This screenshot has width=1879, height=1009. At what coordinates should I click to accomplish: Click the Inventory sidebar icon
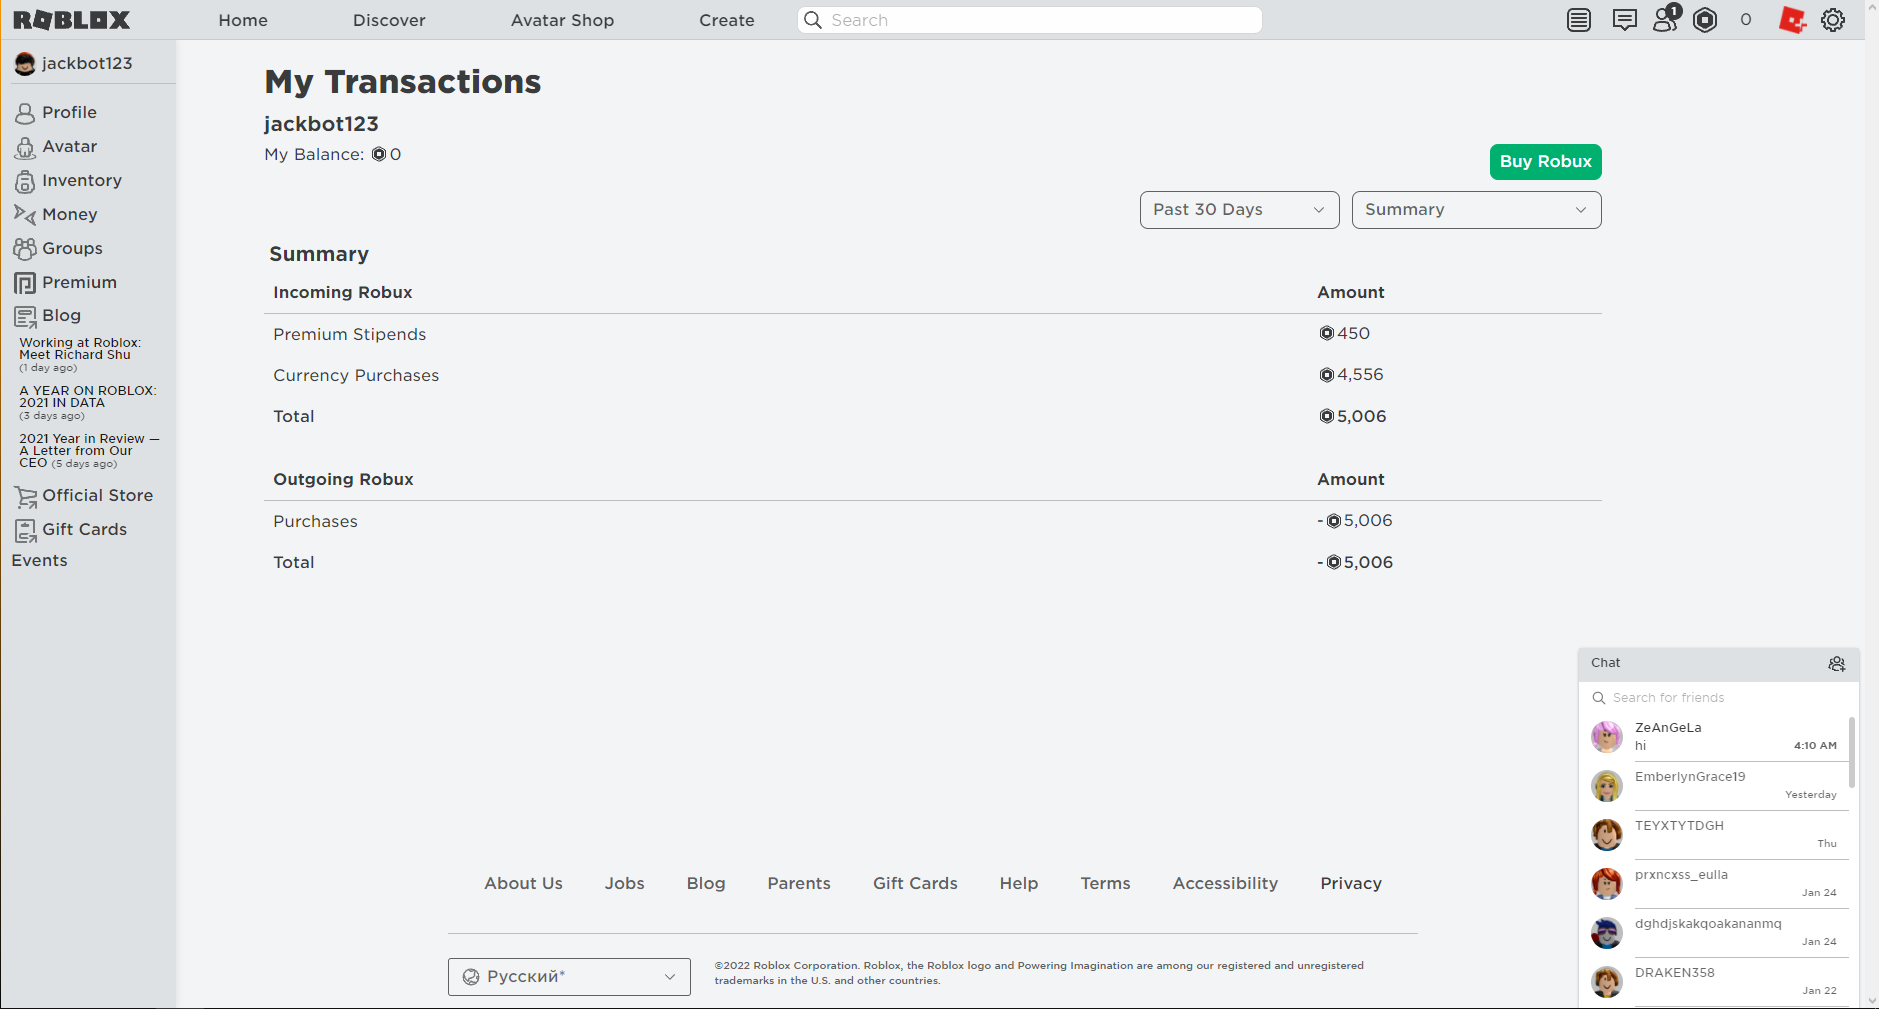pos(25,181)
